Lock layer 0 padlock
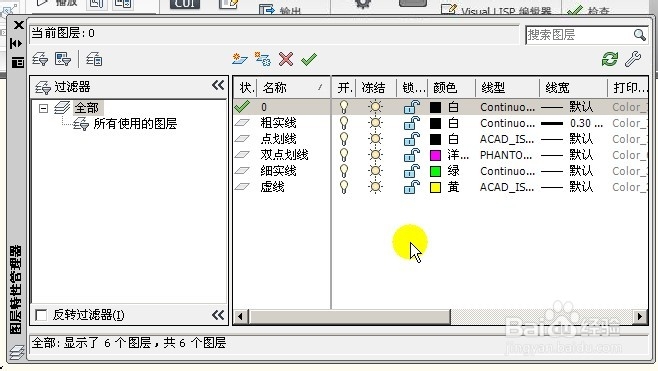Viewport: 658px width, 371px height. click(x=412, y=107)
